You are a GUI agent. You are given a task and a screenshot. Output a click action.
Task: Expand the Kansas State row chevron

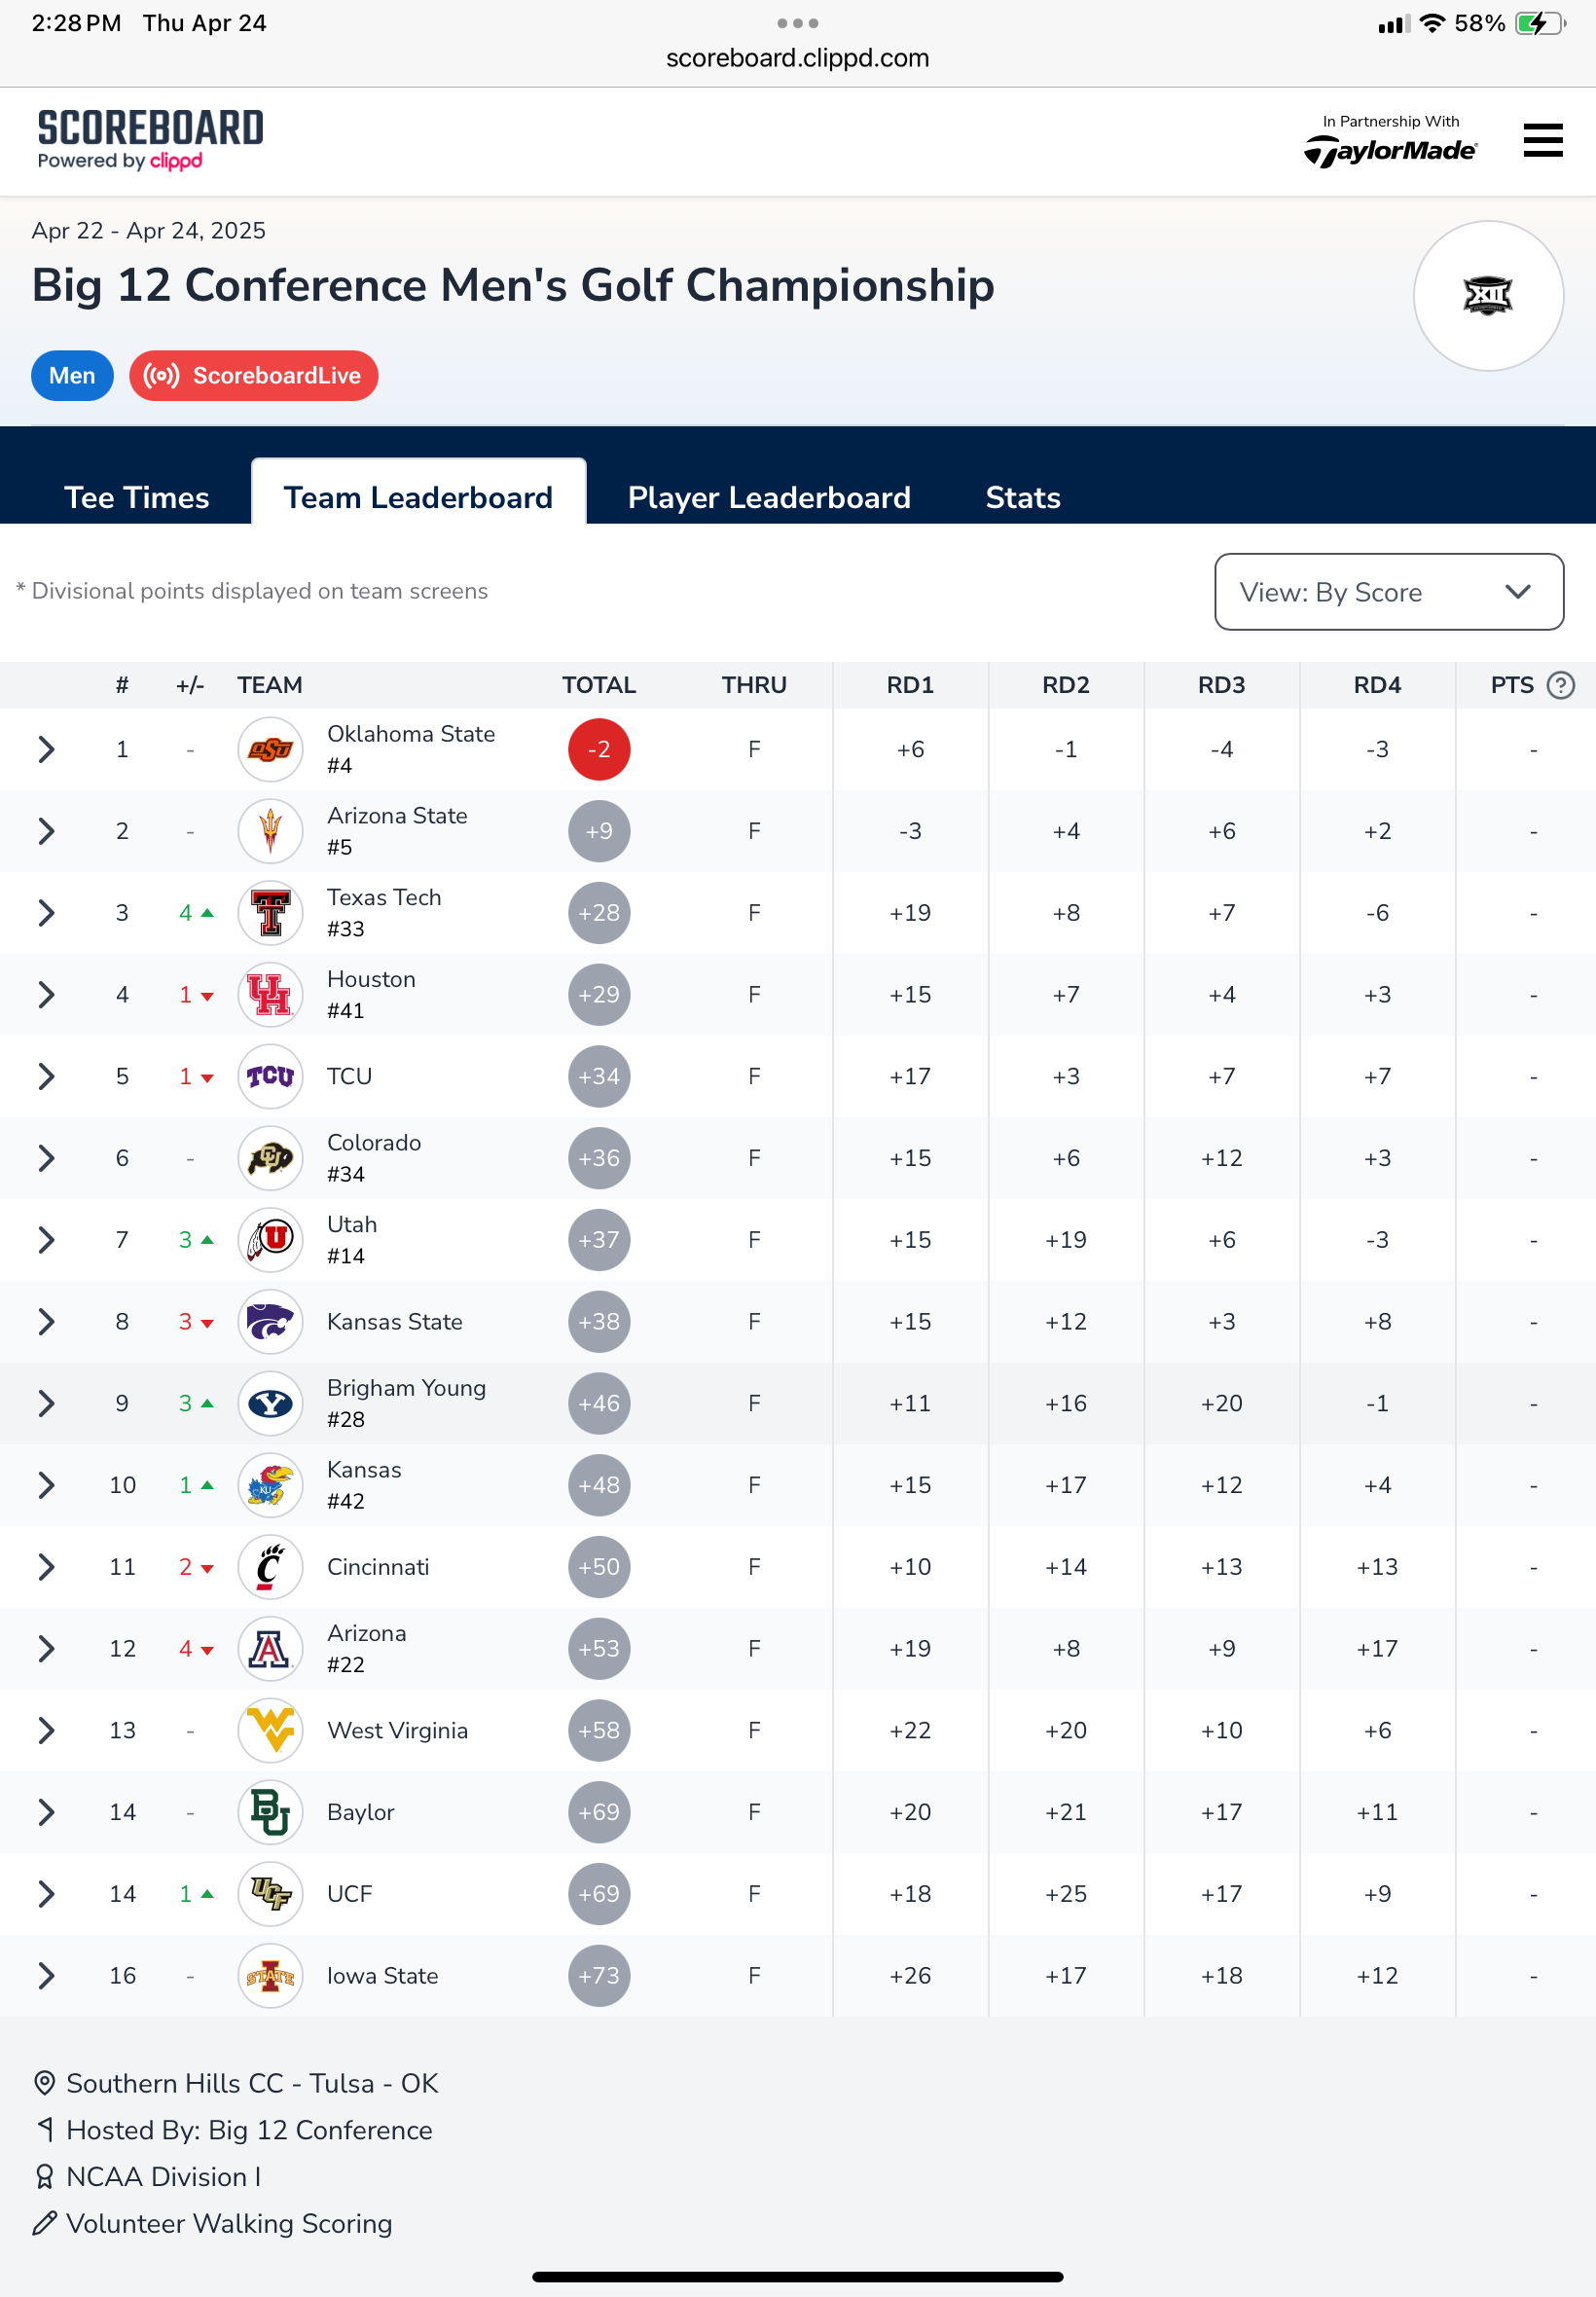45,1322
